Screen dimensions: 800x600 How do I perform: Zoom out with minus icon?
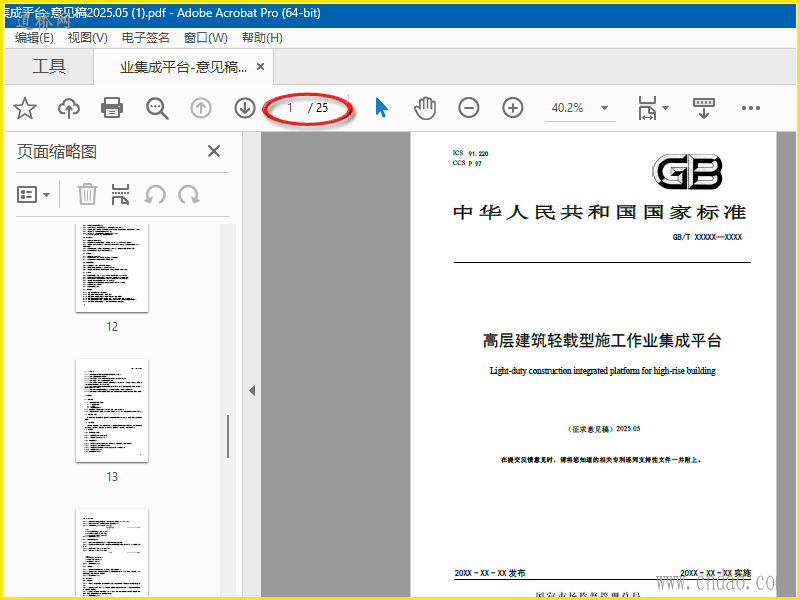[x=468, y=108]
